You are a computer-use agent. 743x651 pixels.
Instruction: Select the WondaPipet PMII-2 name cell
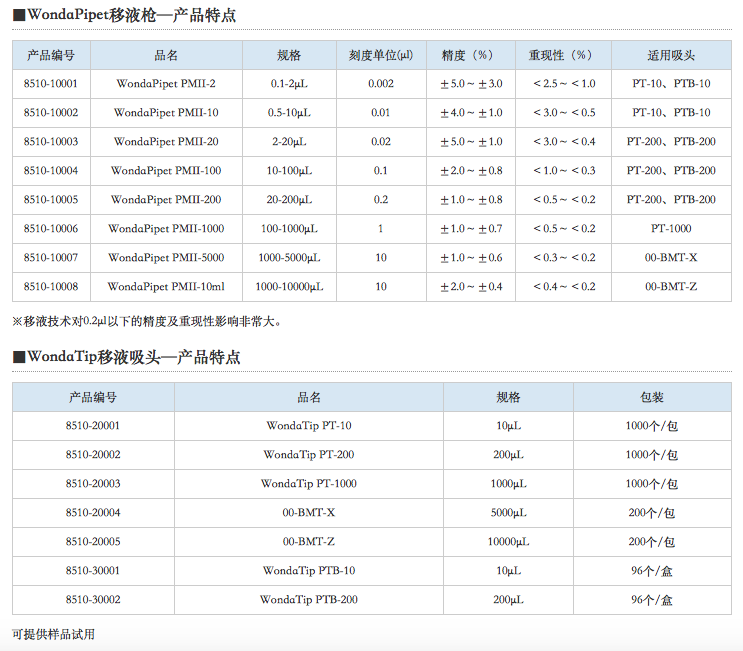(x=166, y=84)
